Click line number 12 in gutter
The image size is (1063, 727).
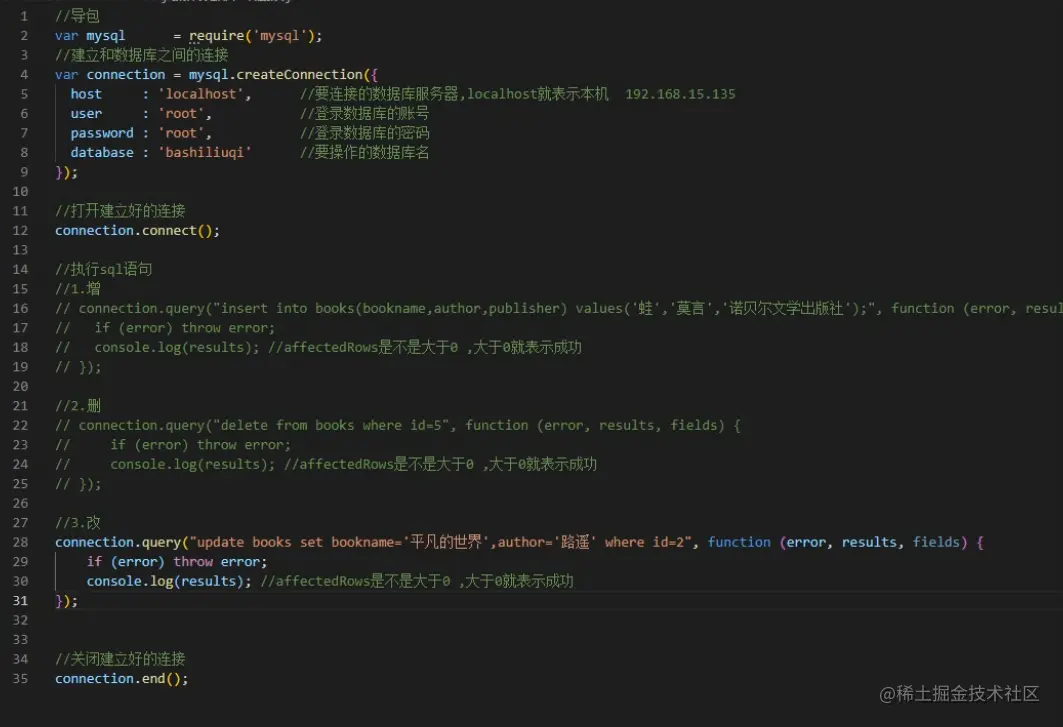tap(20, 231)
